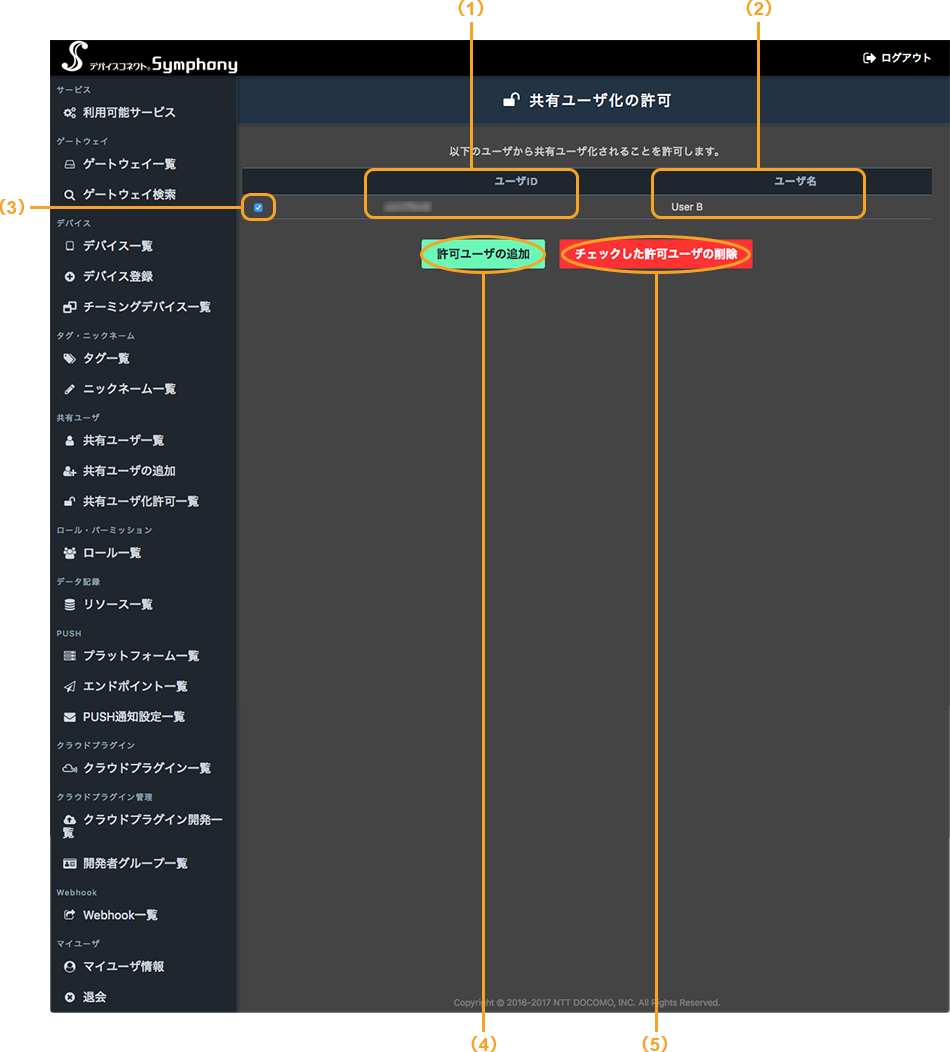Click the server icon beside プラットフォーム一覧
The width and height of the screenshot is (950, 1052).
coord(69,655)
